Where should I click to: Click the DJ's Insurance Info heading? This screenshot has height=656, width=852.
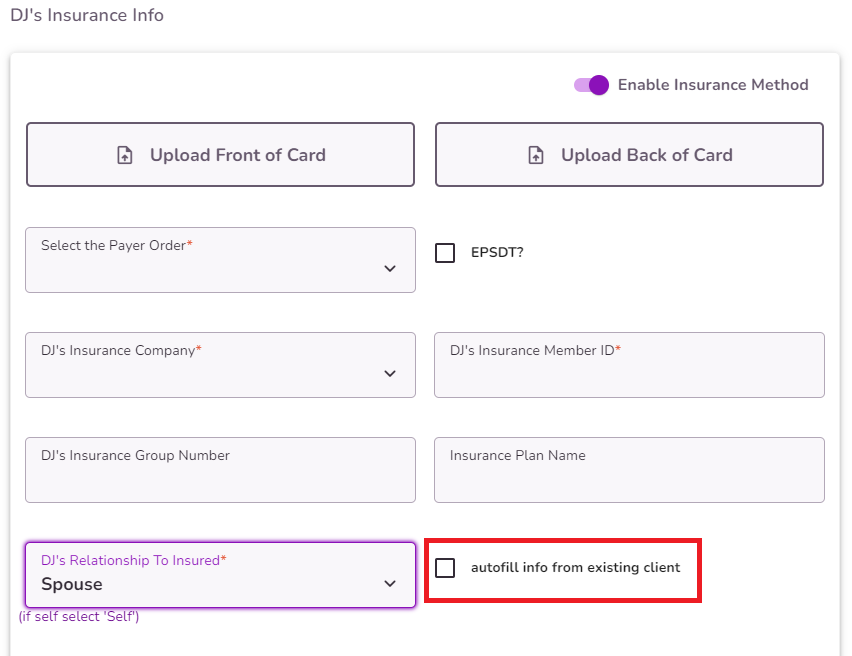tap(87, 15)
